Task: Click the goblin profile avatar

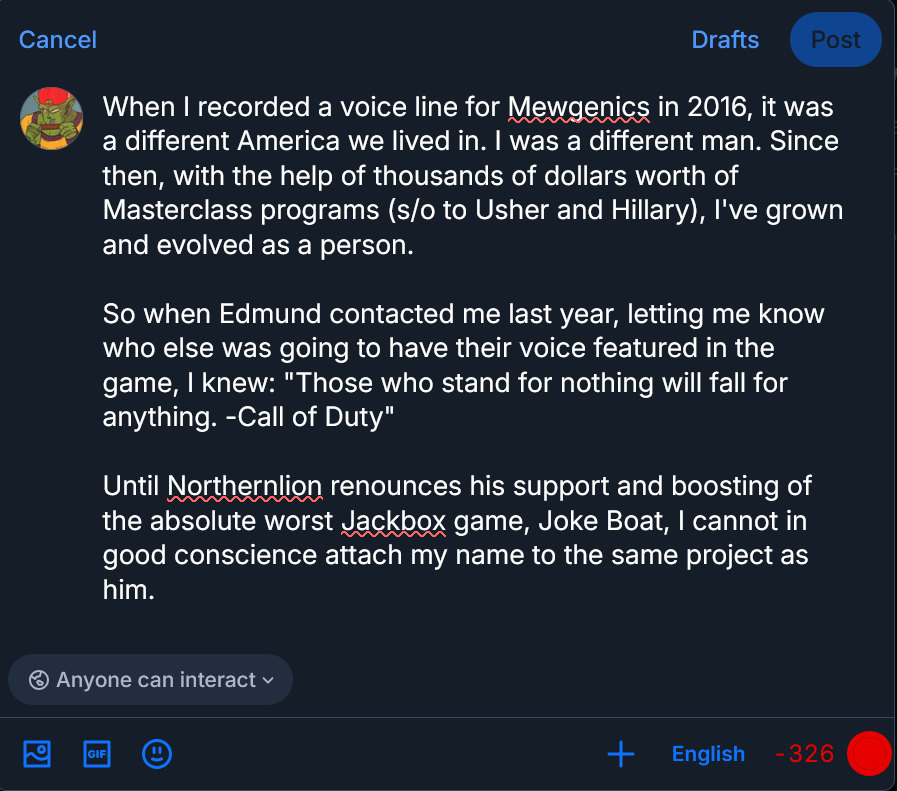Action: (51, 118)
